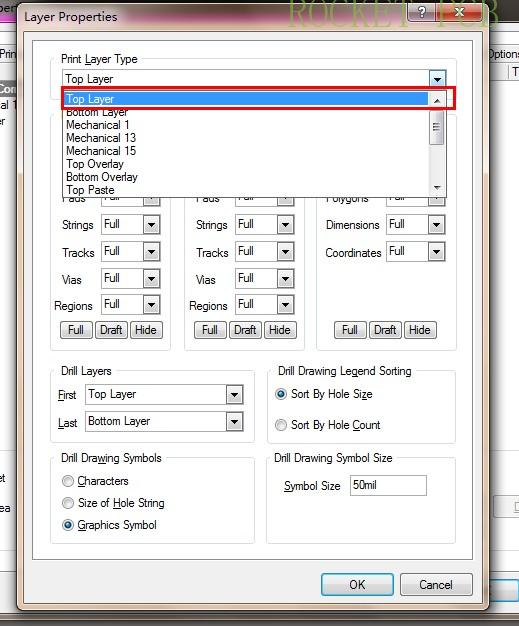
Task: Open middle column Tracks display dropdown
Action: (x=285, y=252)
